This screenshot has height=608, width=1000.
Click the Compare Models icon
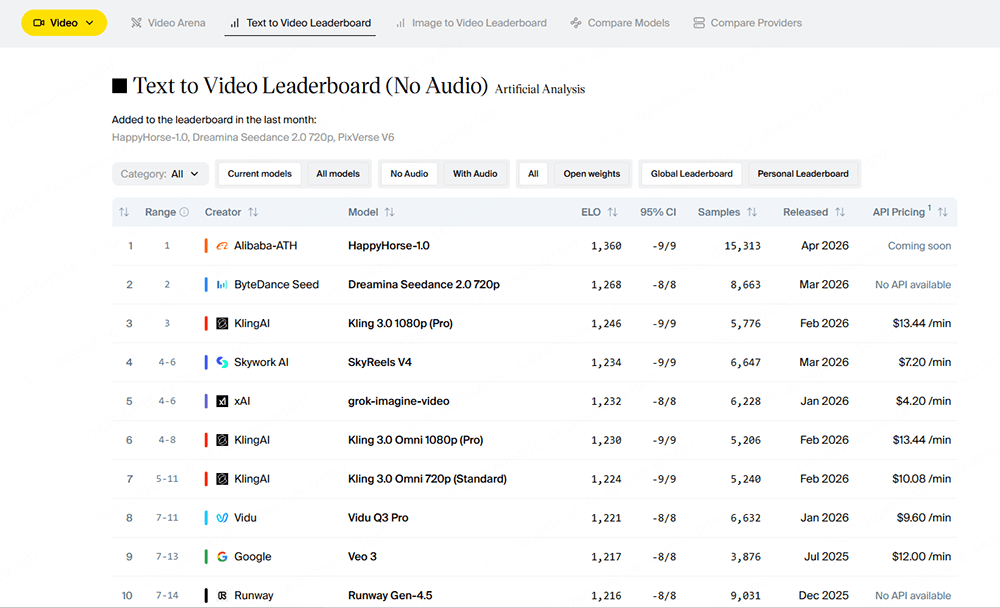click(x=576, y=23)
